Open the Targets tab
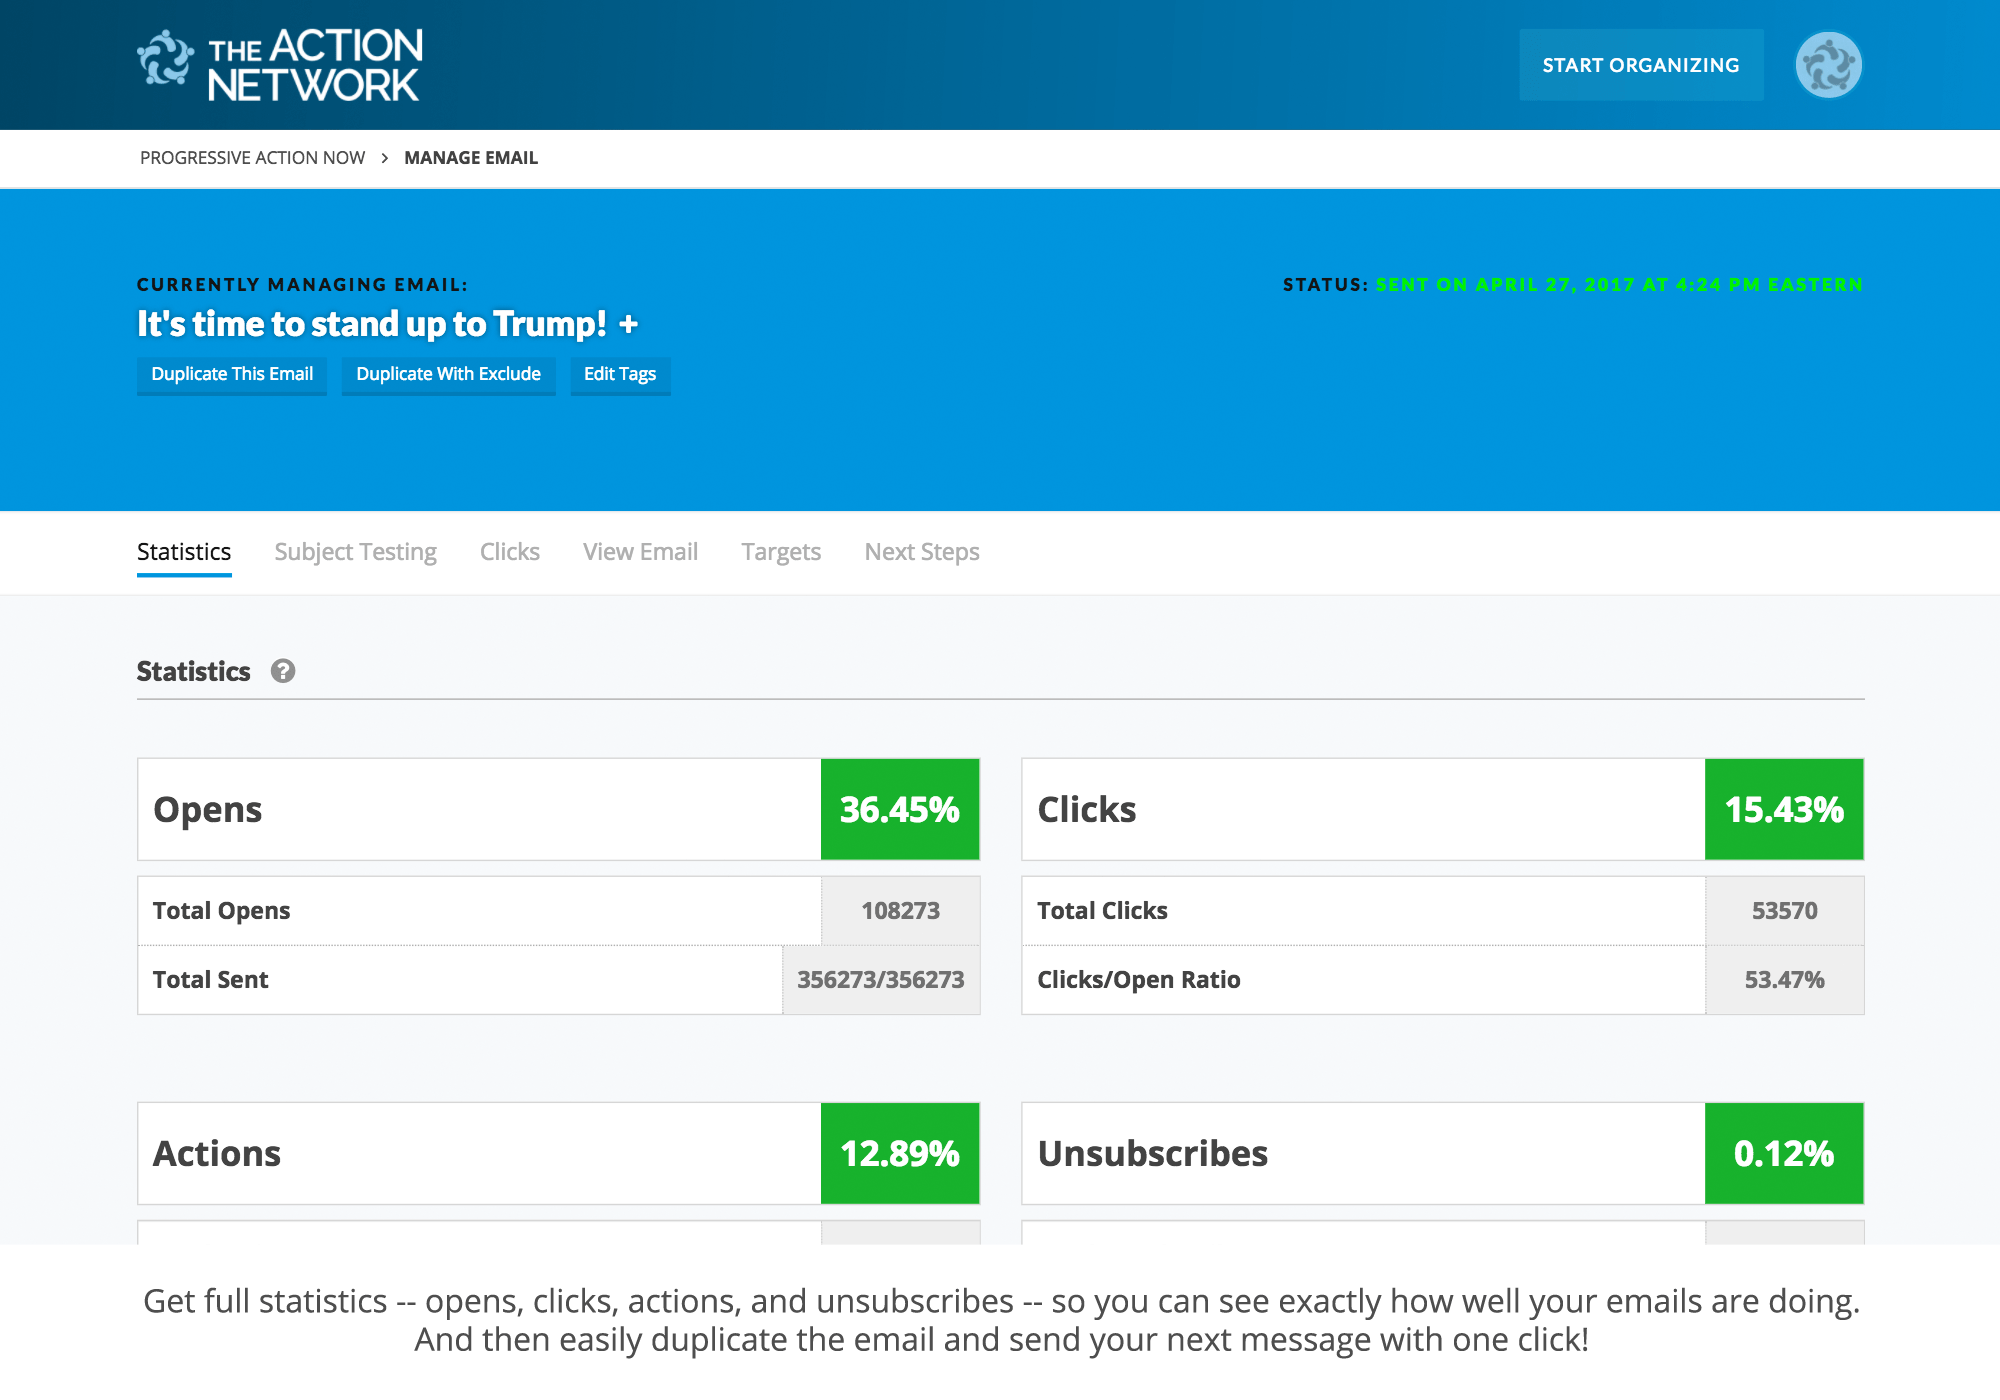 pyautogui.click(x=781, y=552)
